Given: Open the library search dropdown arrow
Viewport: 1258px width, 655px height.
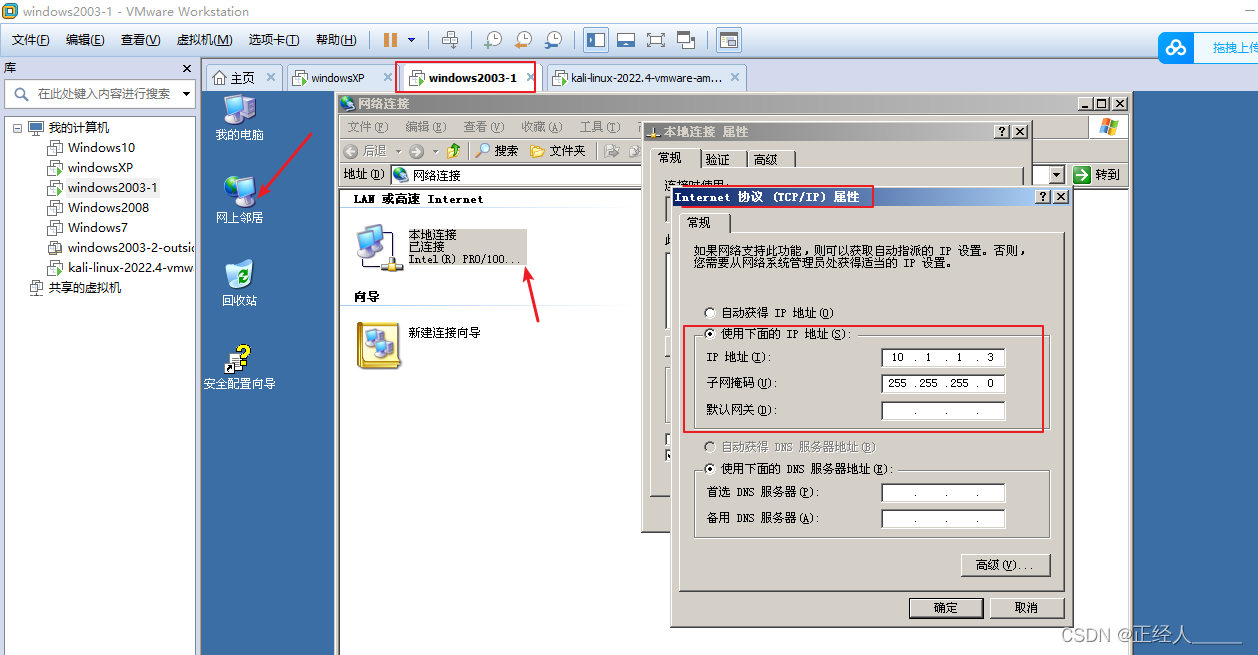Looking at the screenshot, I should tap(187, 94).
